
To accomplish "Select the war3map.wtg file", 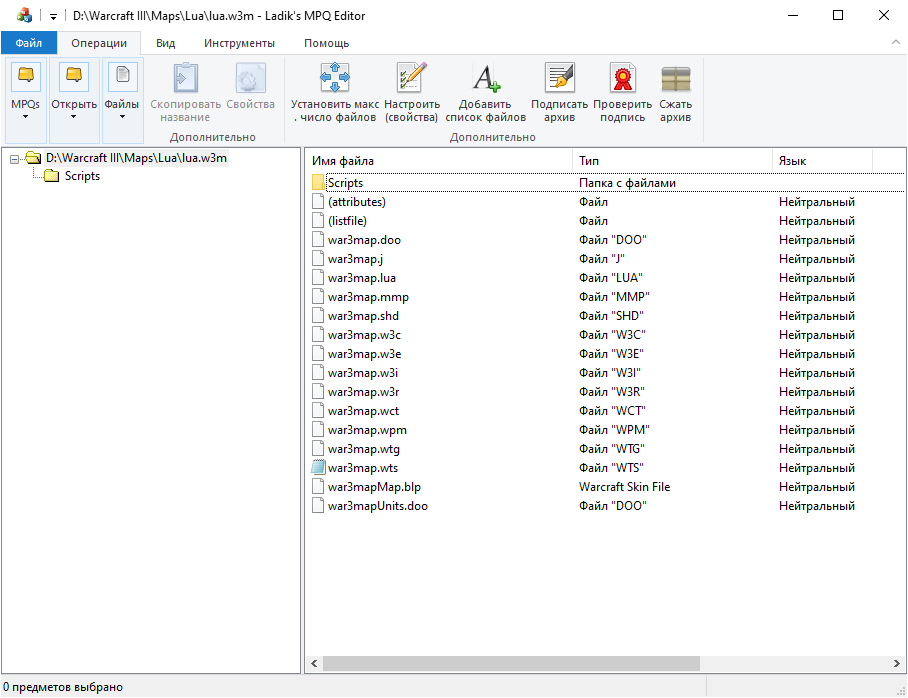I will point(364,449).
